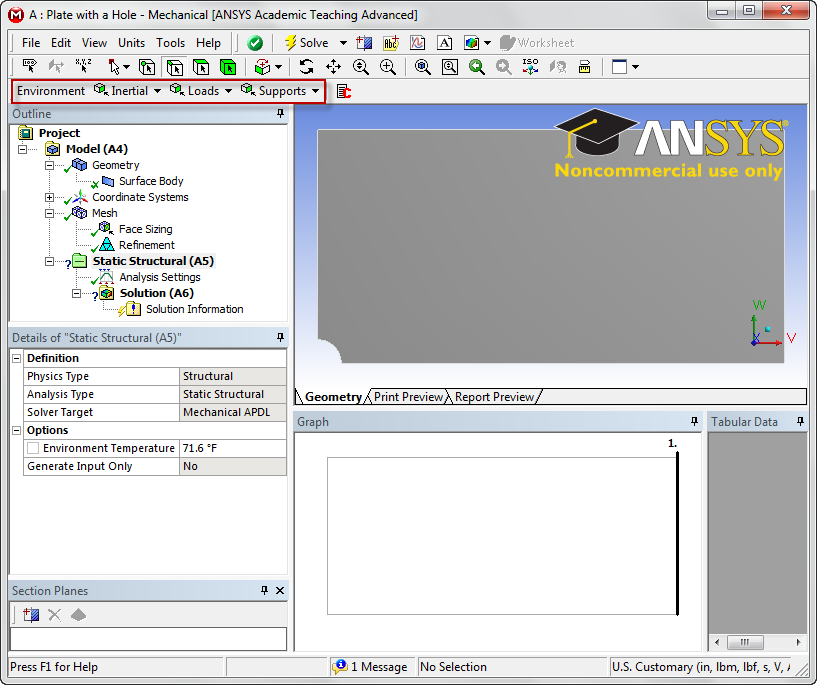Collapse the Static Structural (A5) node
The width and height of the screenshot is (817, 685).
click(49, 261)
